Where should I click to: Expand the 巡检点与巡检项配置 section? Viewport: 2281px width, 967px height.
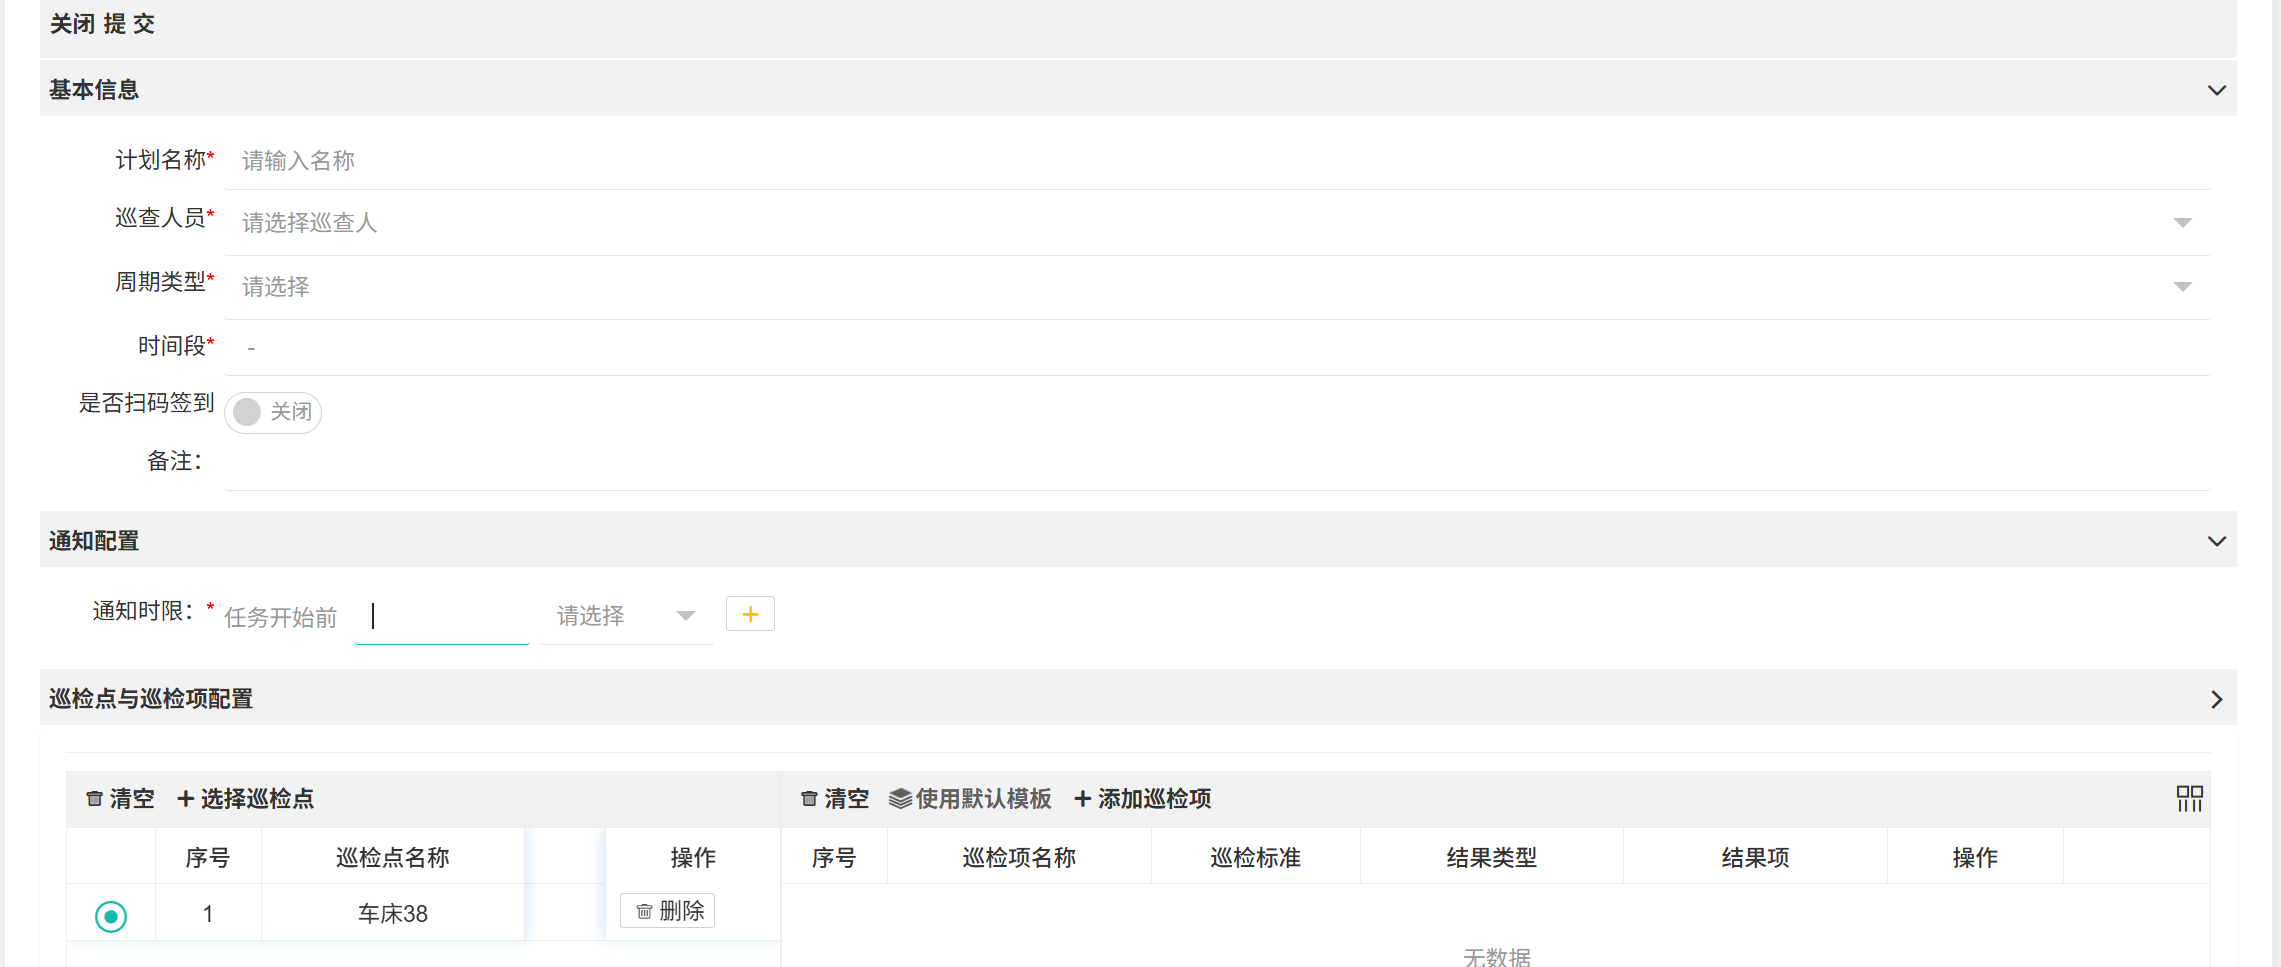click(2216, 699)
